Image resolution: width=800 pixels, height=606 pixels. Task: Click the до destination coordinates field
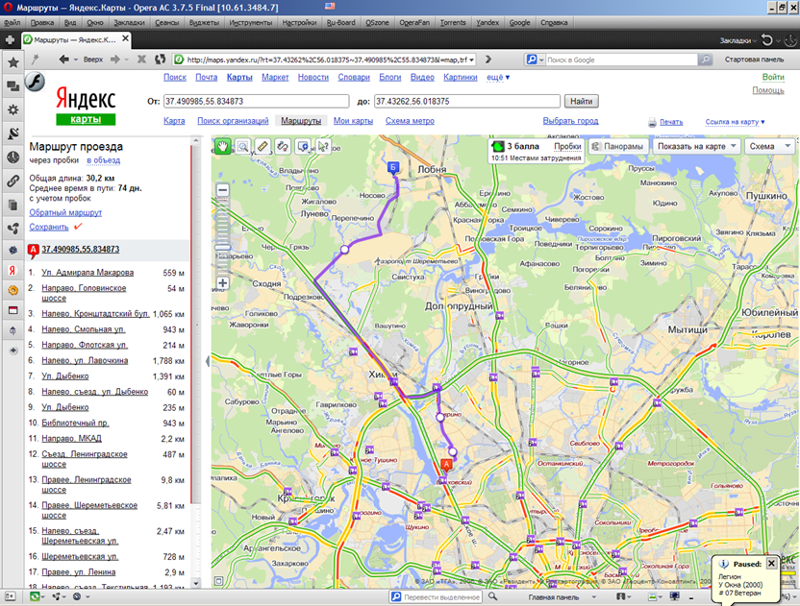467,102
